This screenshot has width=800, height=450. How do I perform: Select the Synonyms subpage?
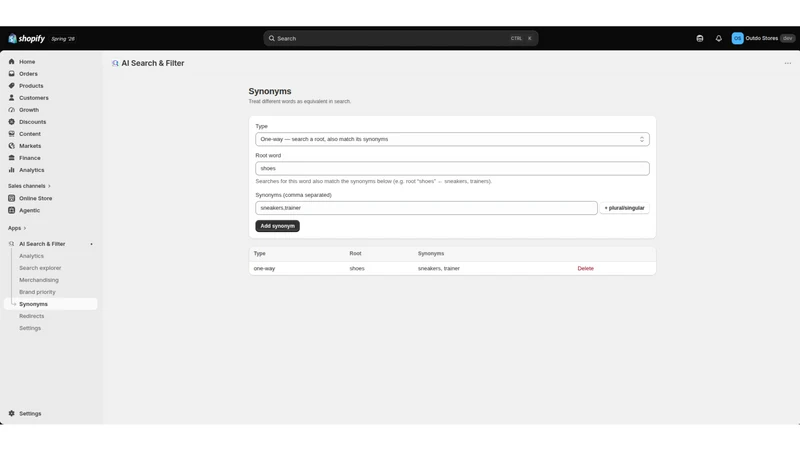(51, 304)
